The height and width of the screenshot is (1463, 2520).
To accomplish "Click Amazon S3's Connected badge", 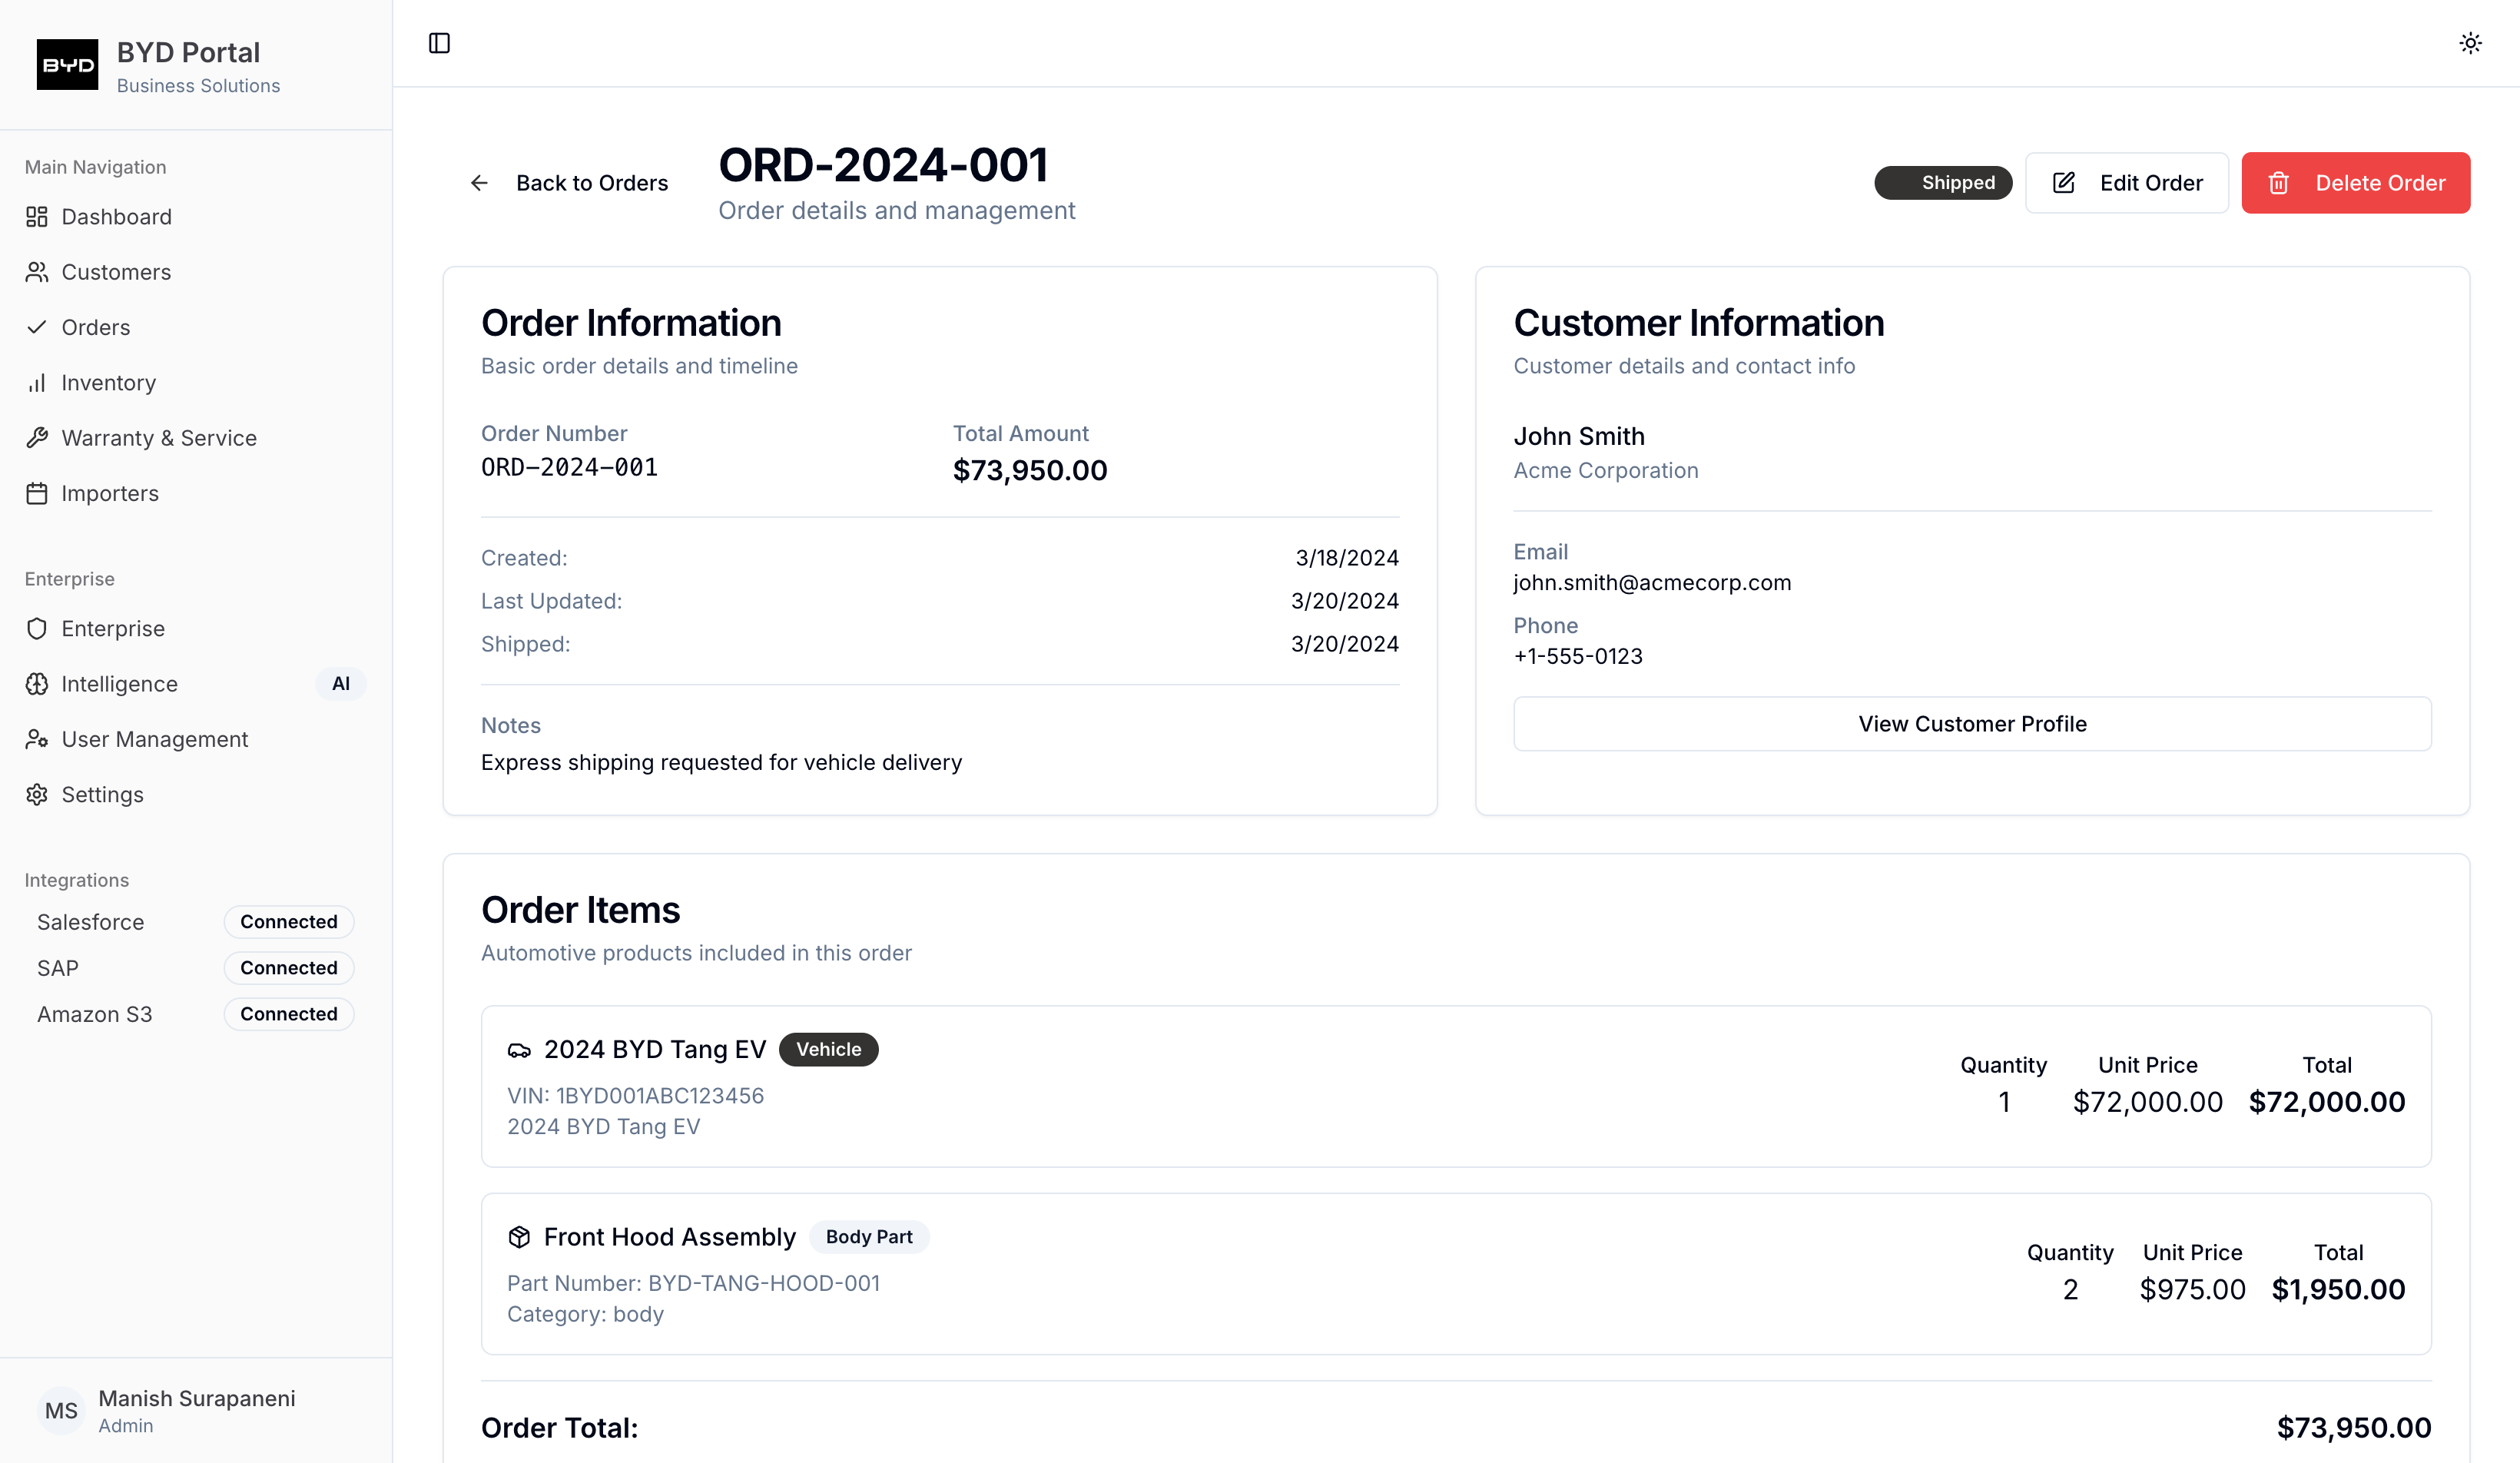I will pos(289,1014).
